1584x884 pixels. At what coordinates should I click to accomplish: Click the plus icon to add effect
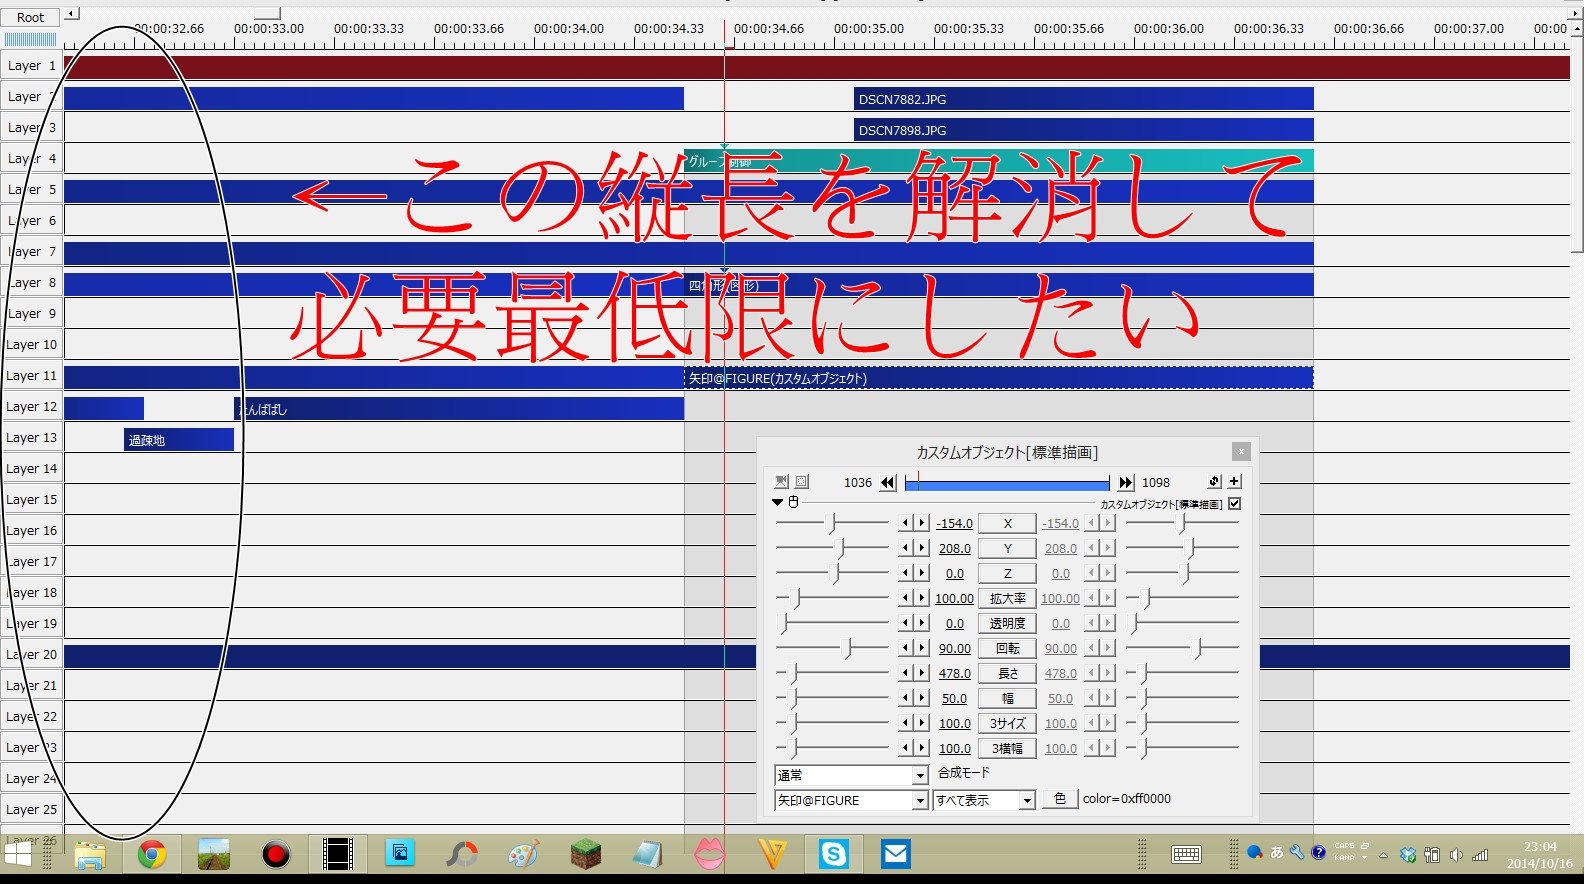(1234, 481)
